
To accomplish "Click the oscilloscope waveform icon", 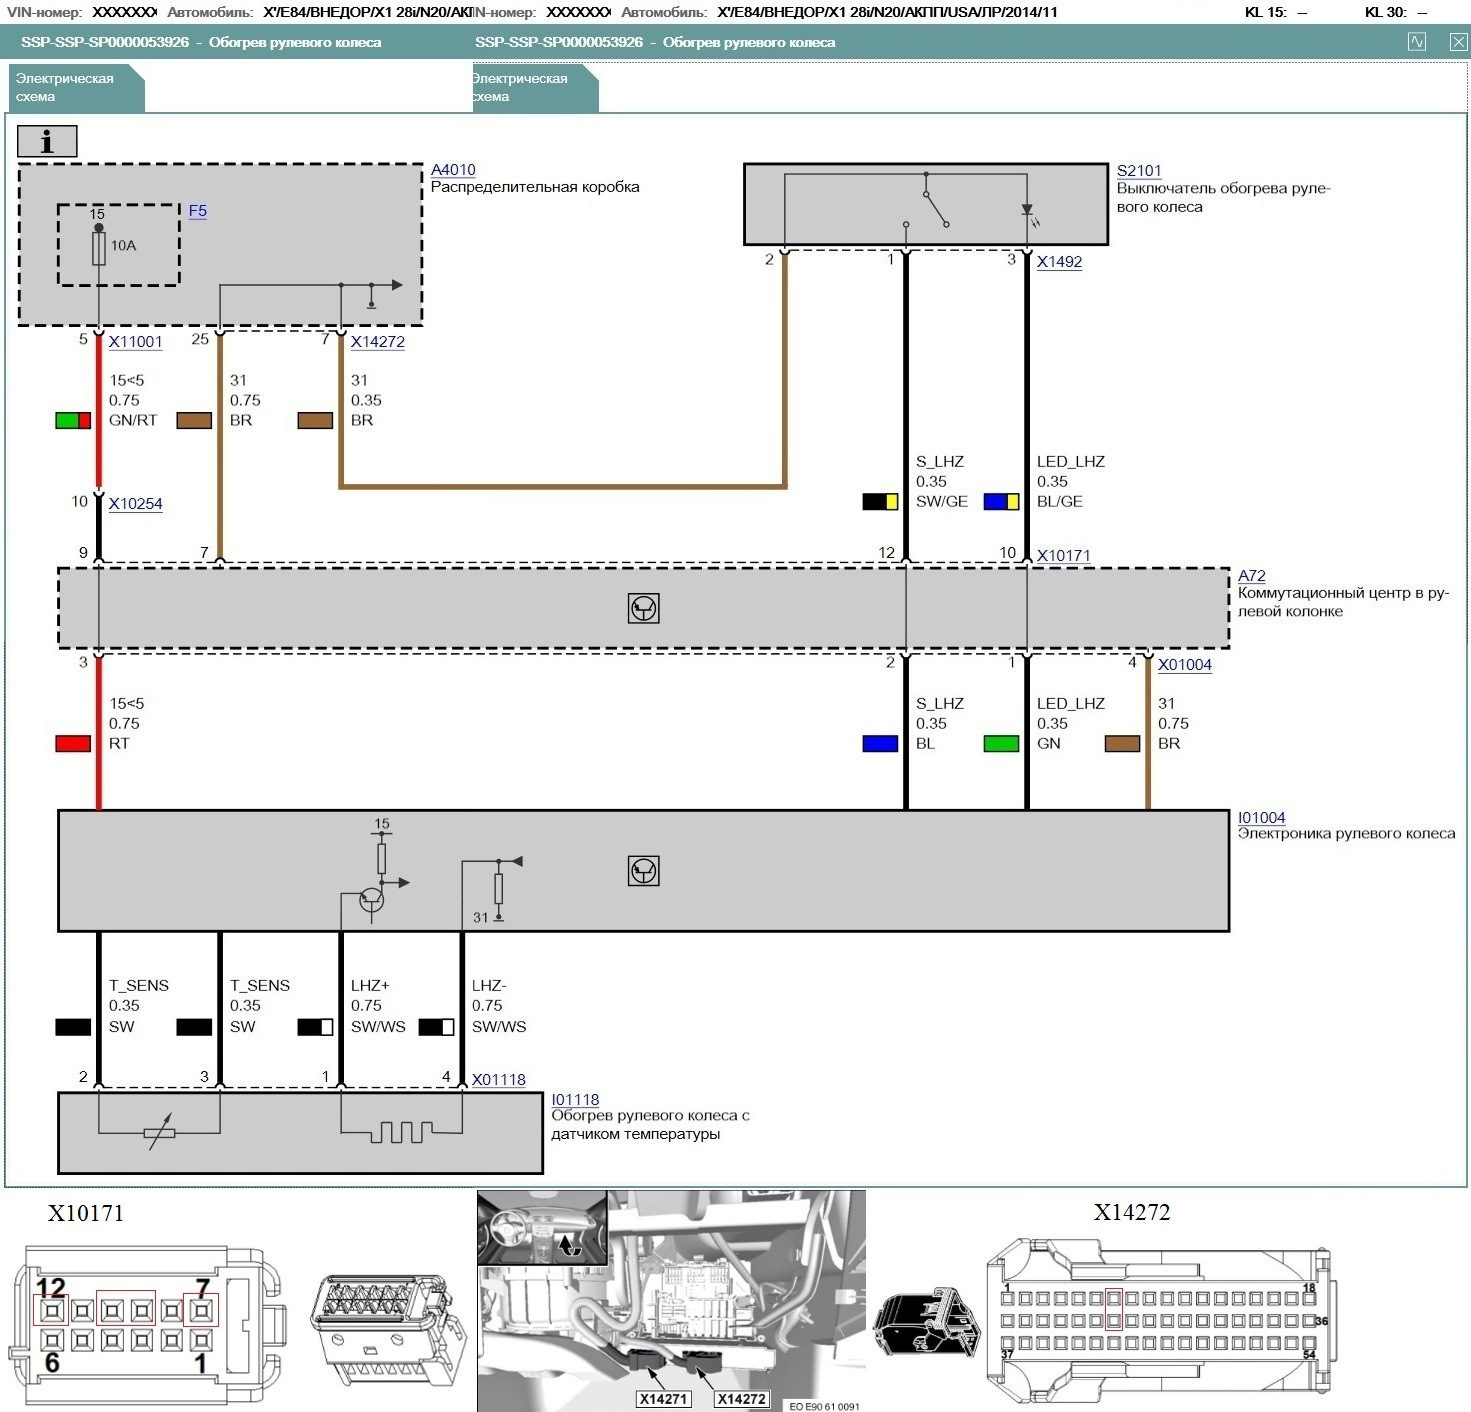I will click(x=1417, y=42).
